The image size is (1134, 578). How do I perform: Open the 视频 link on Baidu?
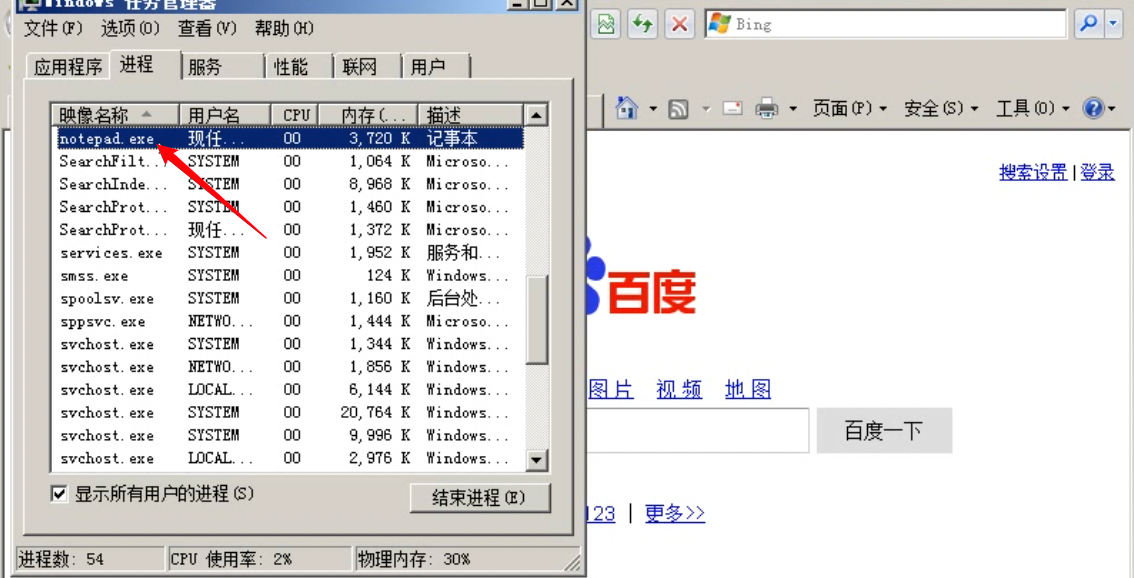tap(678, 389)
